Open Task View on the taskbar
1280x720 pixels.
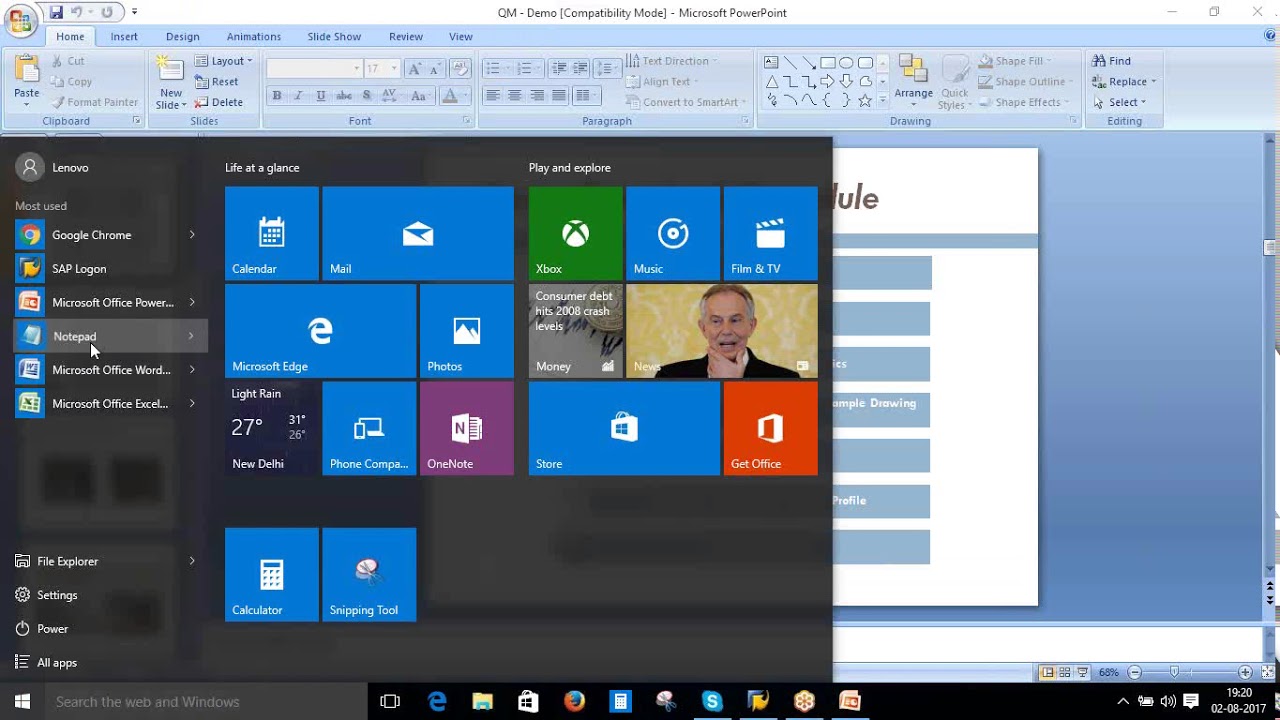(390, 702)
